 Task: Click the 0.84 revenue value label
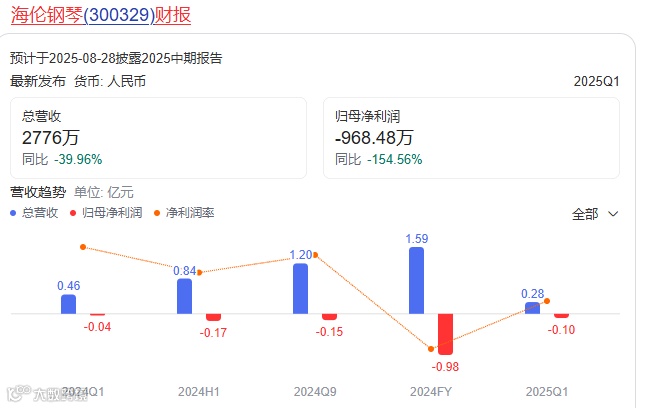(x=185, y=271)
